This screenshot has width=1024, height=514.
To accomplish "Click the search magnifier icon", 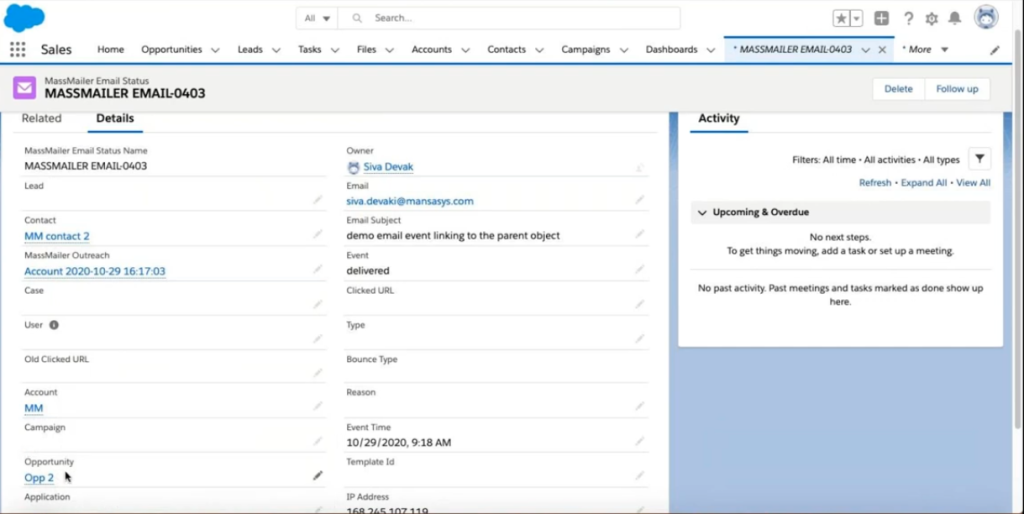I will 357,18.
